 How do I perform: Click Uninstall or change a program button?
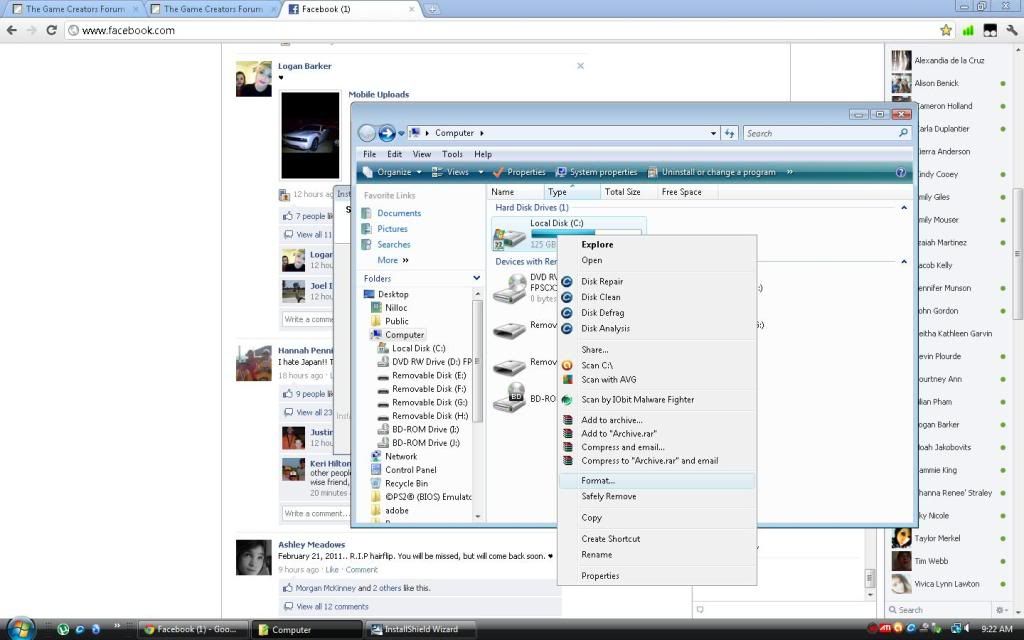[711, 172]
